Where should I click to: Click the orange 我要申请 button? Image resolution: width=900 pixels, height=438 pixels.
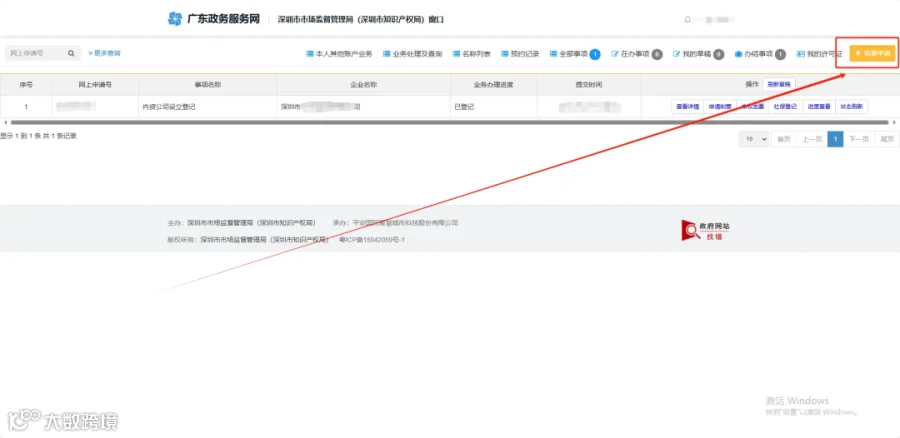(x=872, y=53)
